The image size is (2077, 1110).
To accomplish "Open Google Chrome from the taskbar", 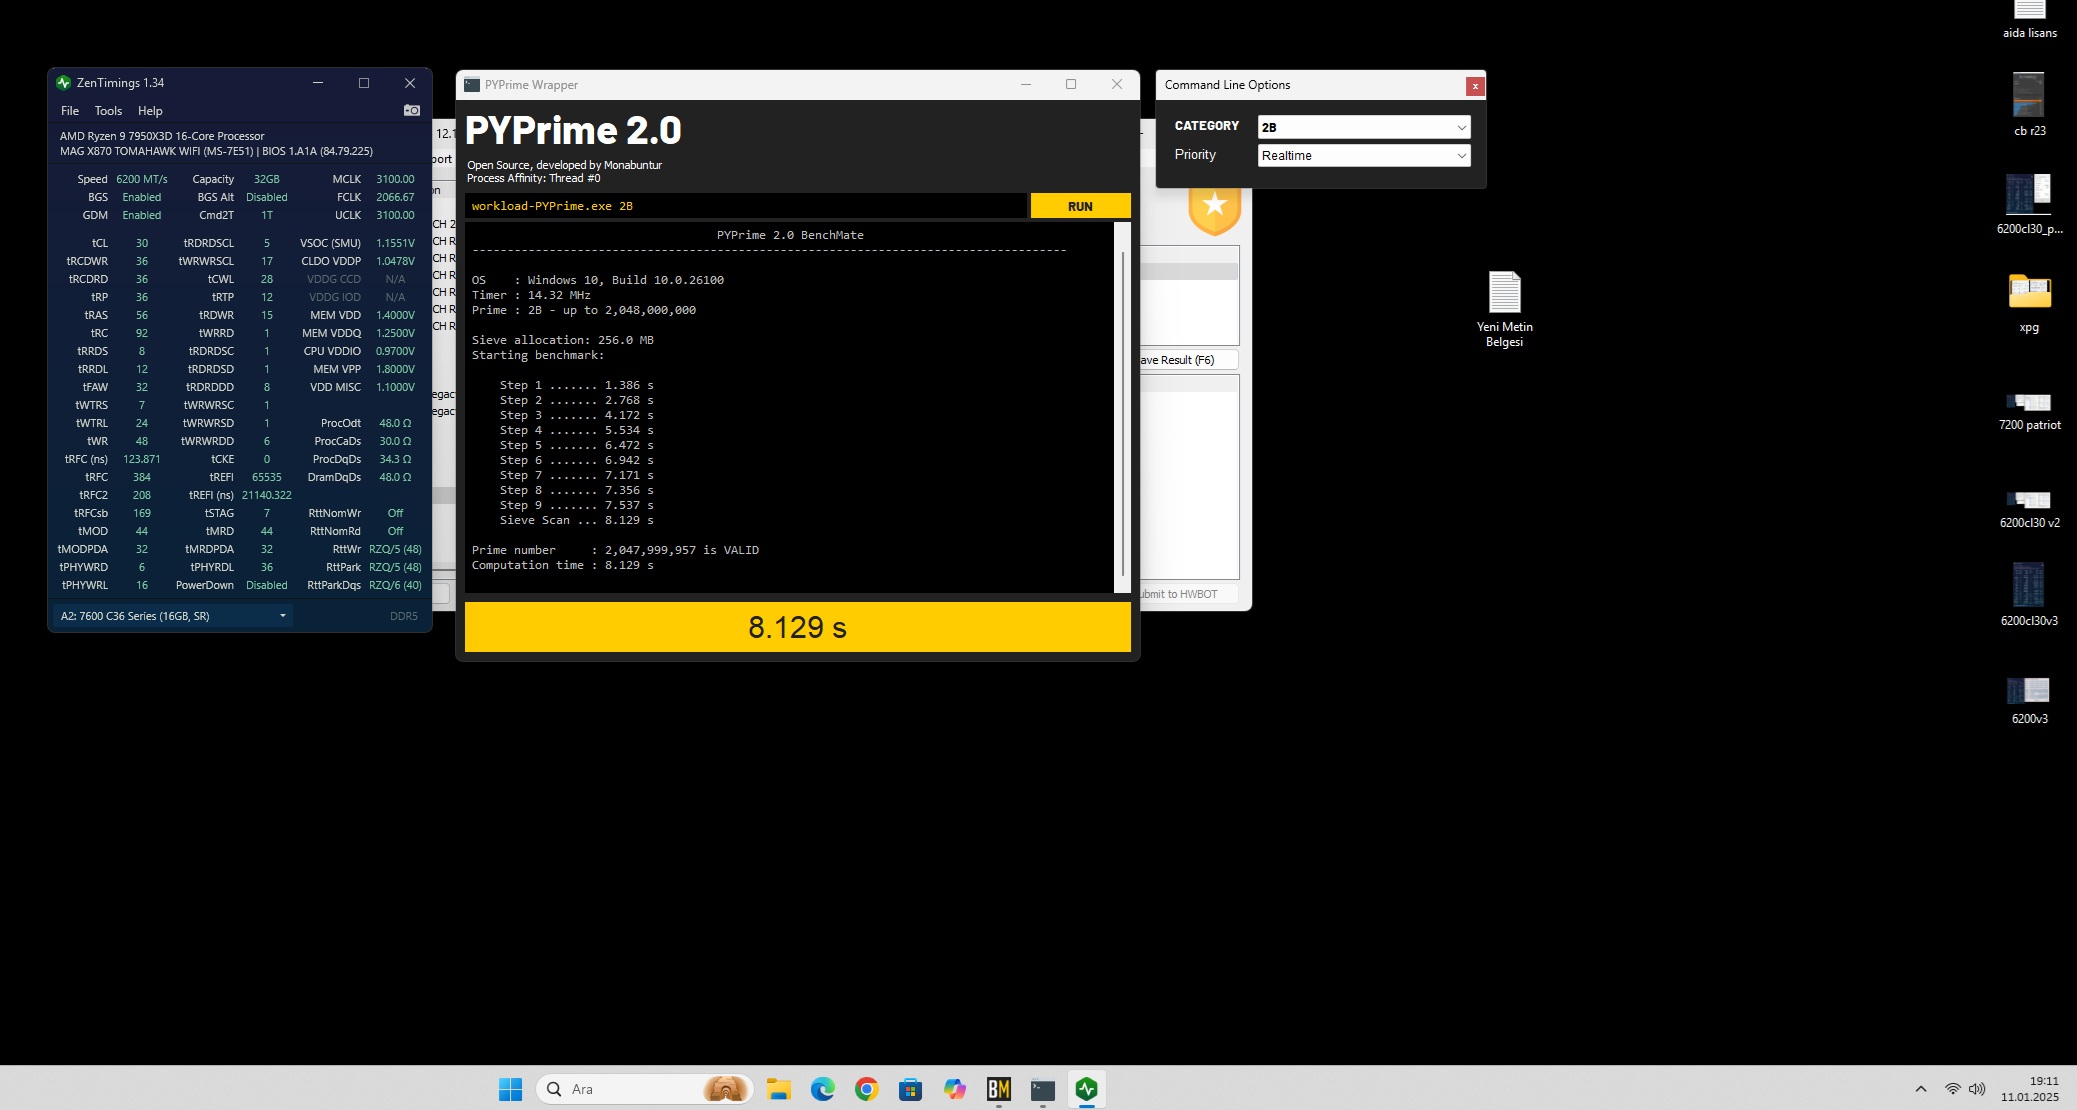I will click(x=867, y=1089).
